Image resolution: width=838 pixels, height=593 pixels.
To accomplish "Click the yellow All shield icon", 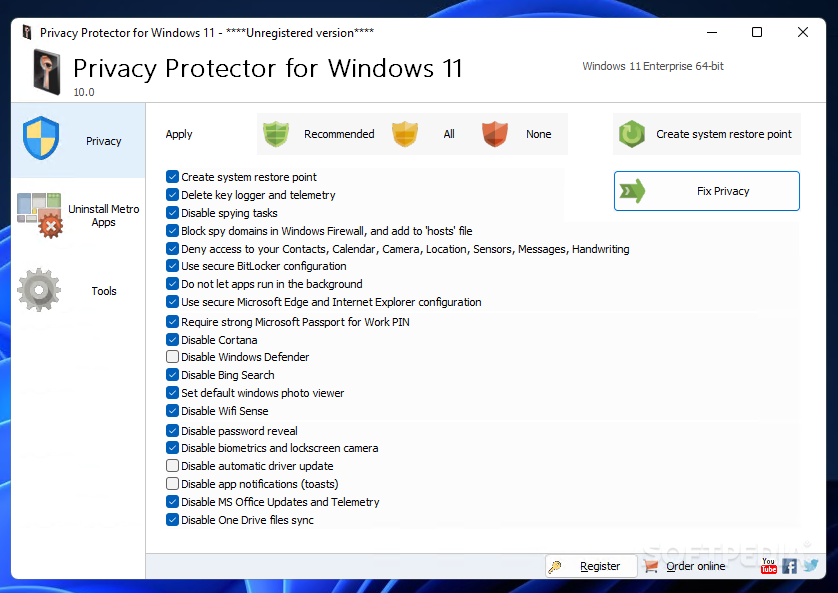I will (x=404, y=134).
